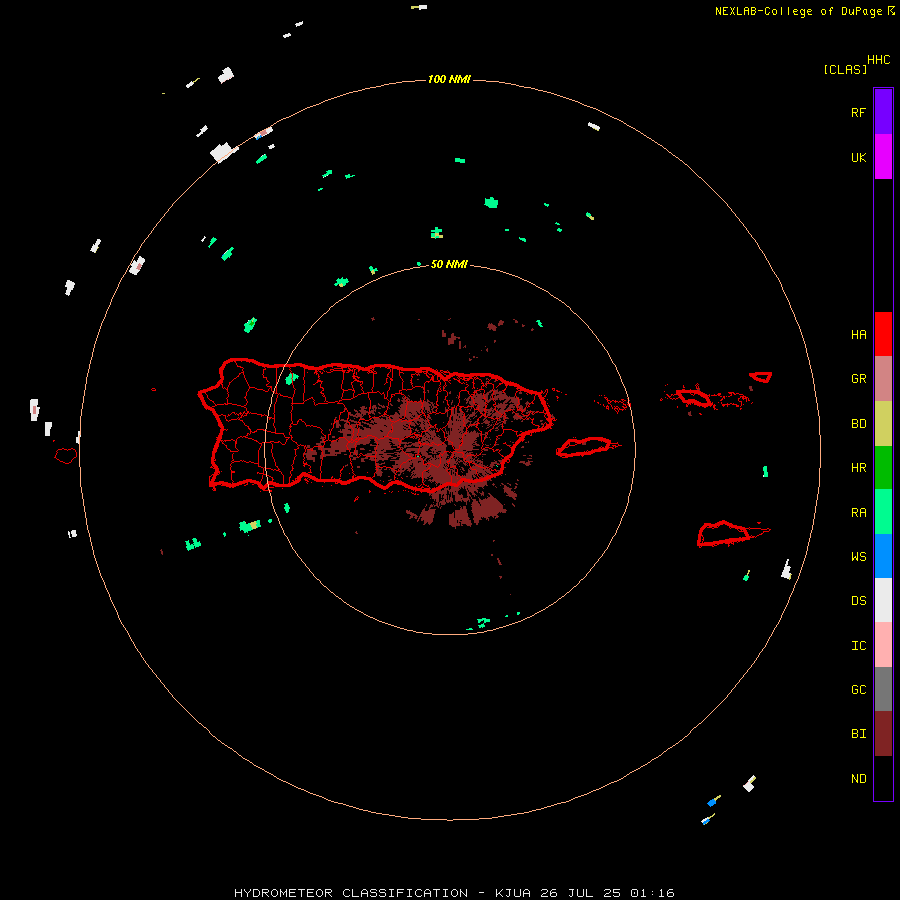Click the ND black legend swatch

click(883, 778)
